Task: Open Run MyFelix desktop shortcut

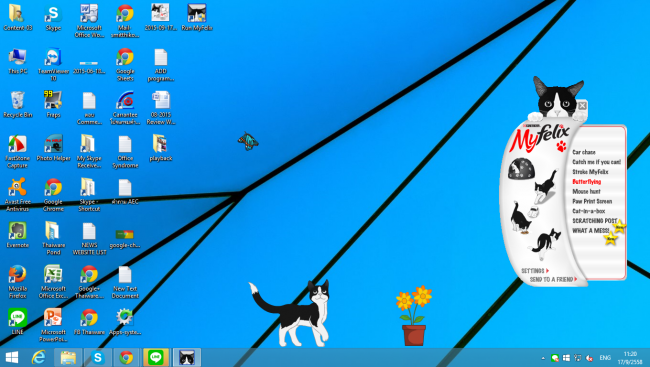Action: click(196, 18)
